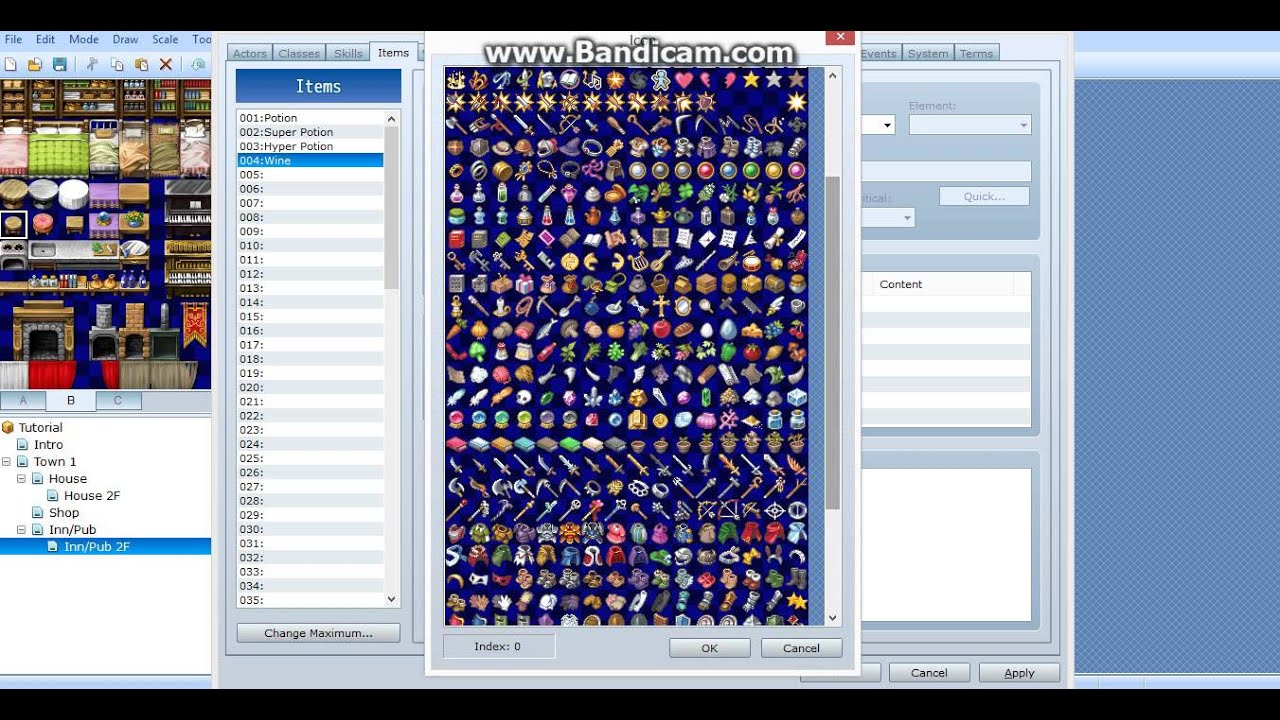Screen dimensions: 1280x720
Task: Click the Quick... button
Action: point(984,196)
